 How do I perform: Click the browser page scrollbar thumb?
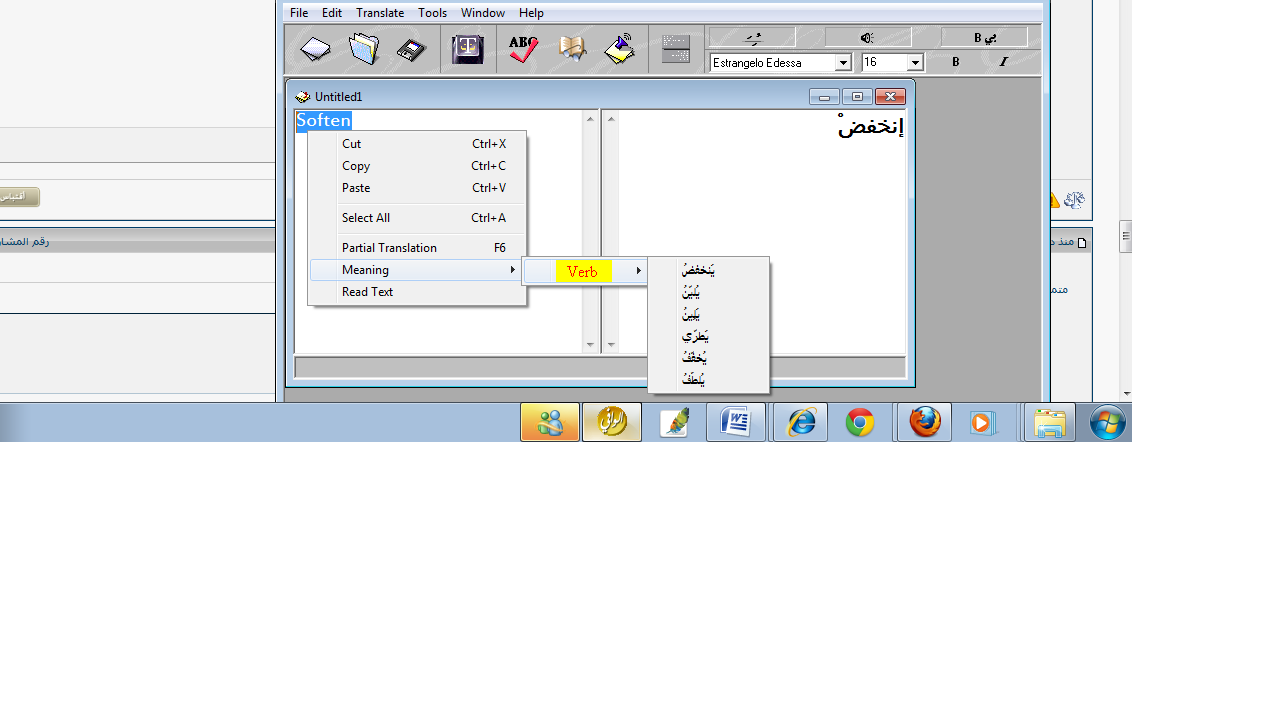tap(1125, 237)
